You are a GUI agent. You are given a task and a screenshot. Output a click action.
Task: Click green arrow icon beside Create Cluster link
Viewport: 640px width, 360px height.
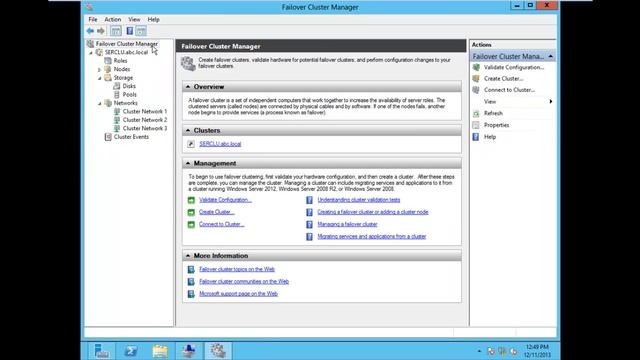click(x=191, y=212)
